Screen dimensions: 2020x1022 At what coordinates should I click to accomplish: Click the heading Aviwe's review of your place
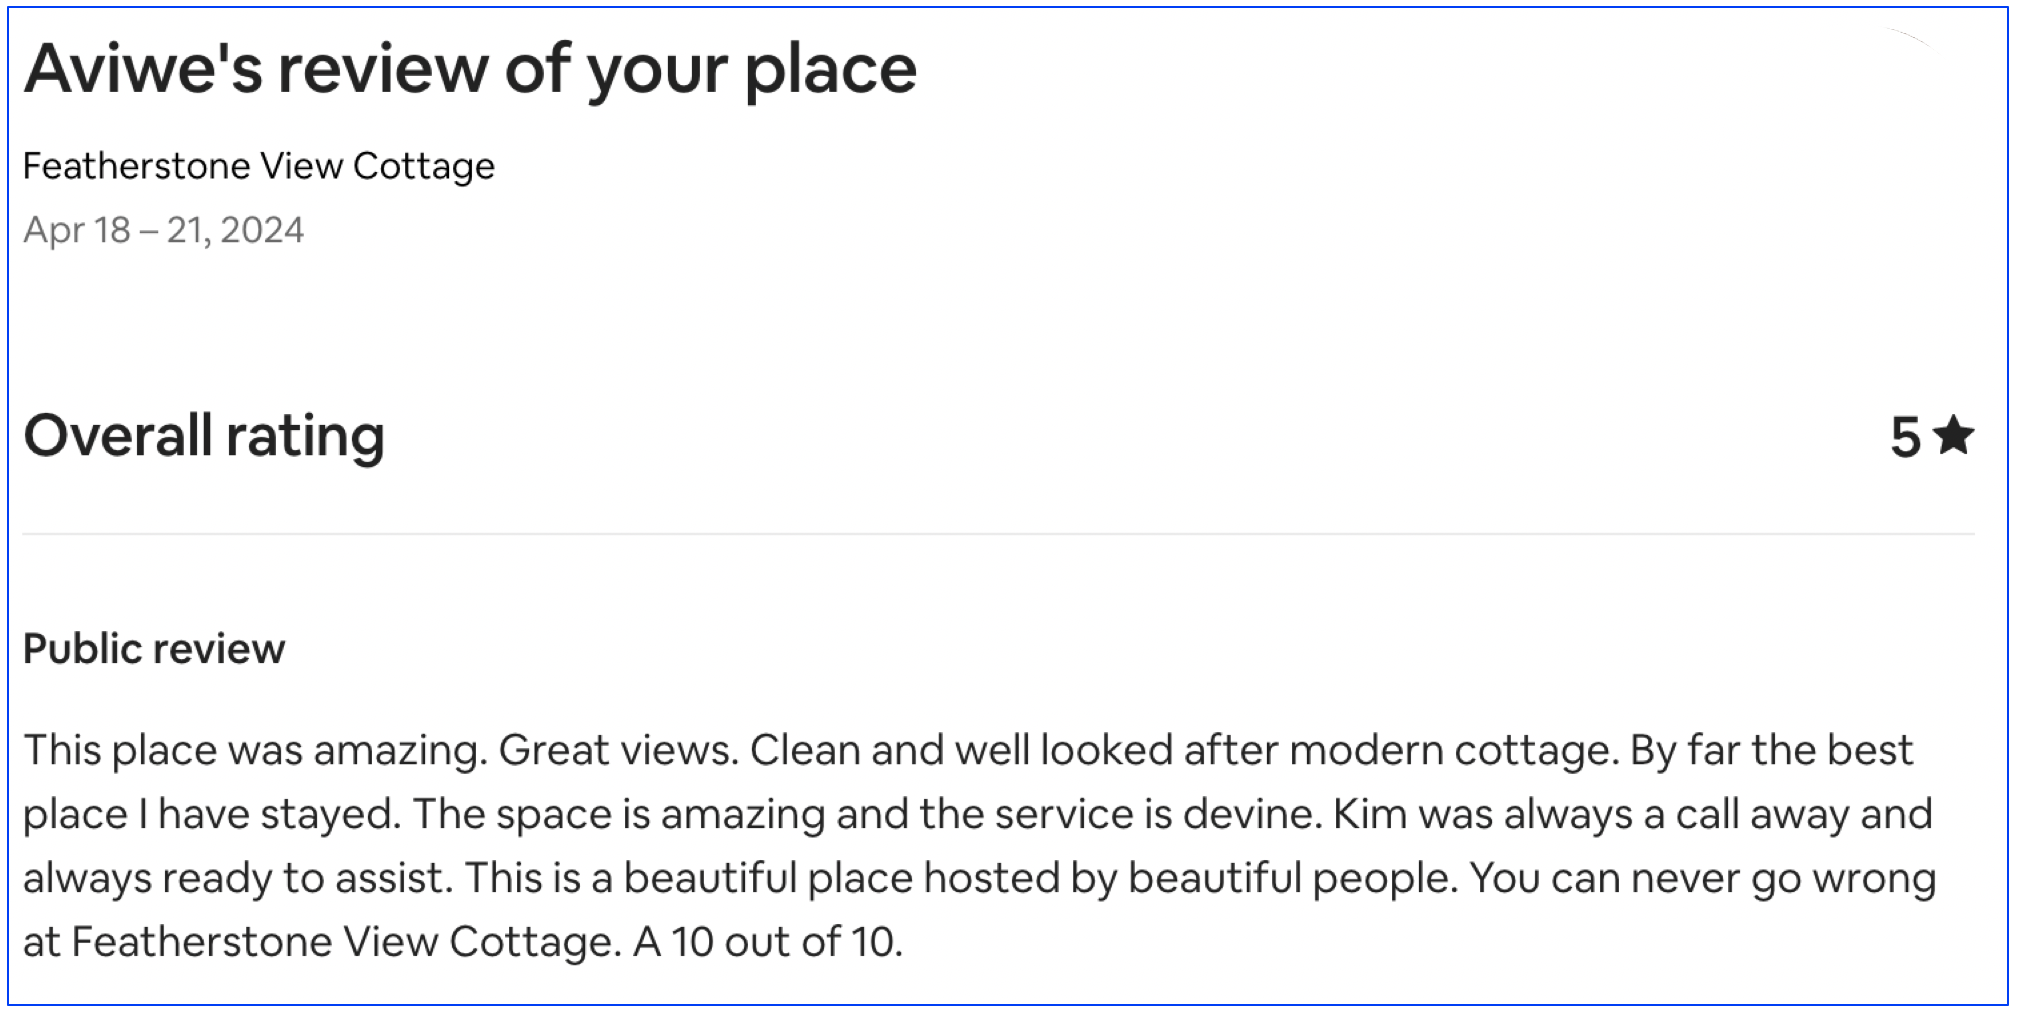tap(470, 70)
